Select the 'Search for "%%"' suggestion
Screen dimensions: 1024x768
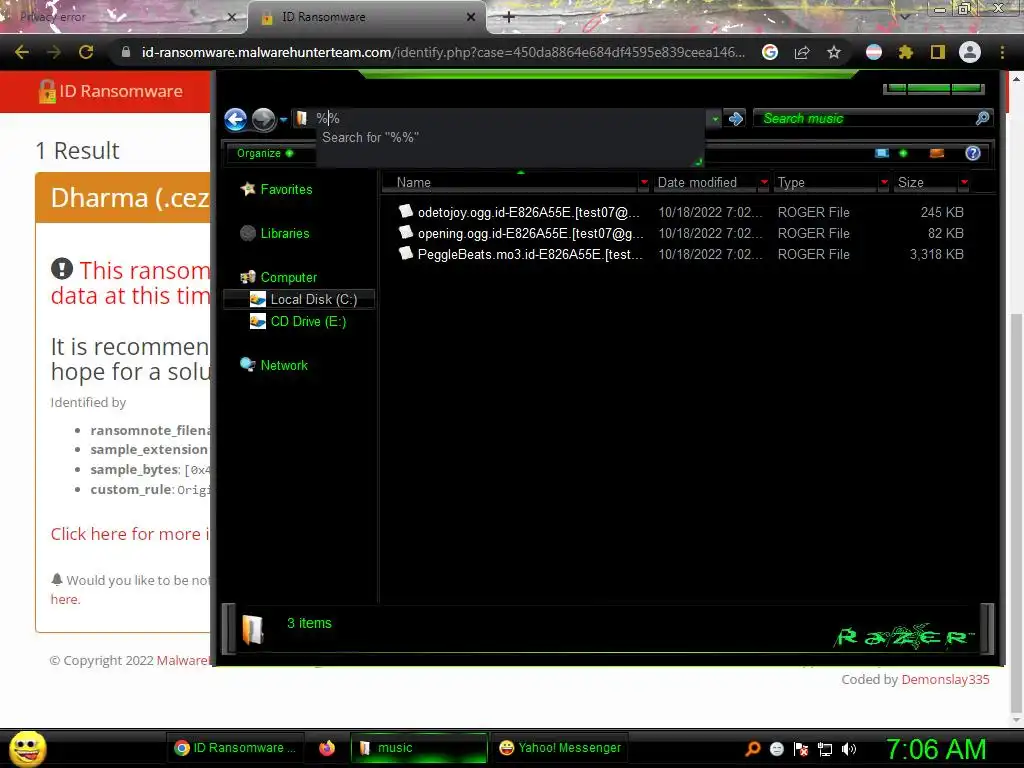click(371, 137)
